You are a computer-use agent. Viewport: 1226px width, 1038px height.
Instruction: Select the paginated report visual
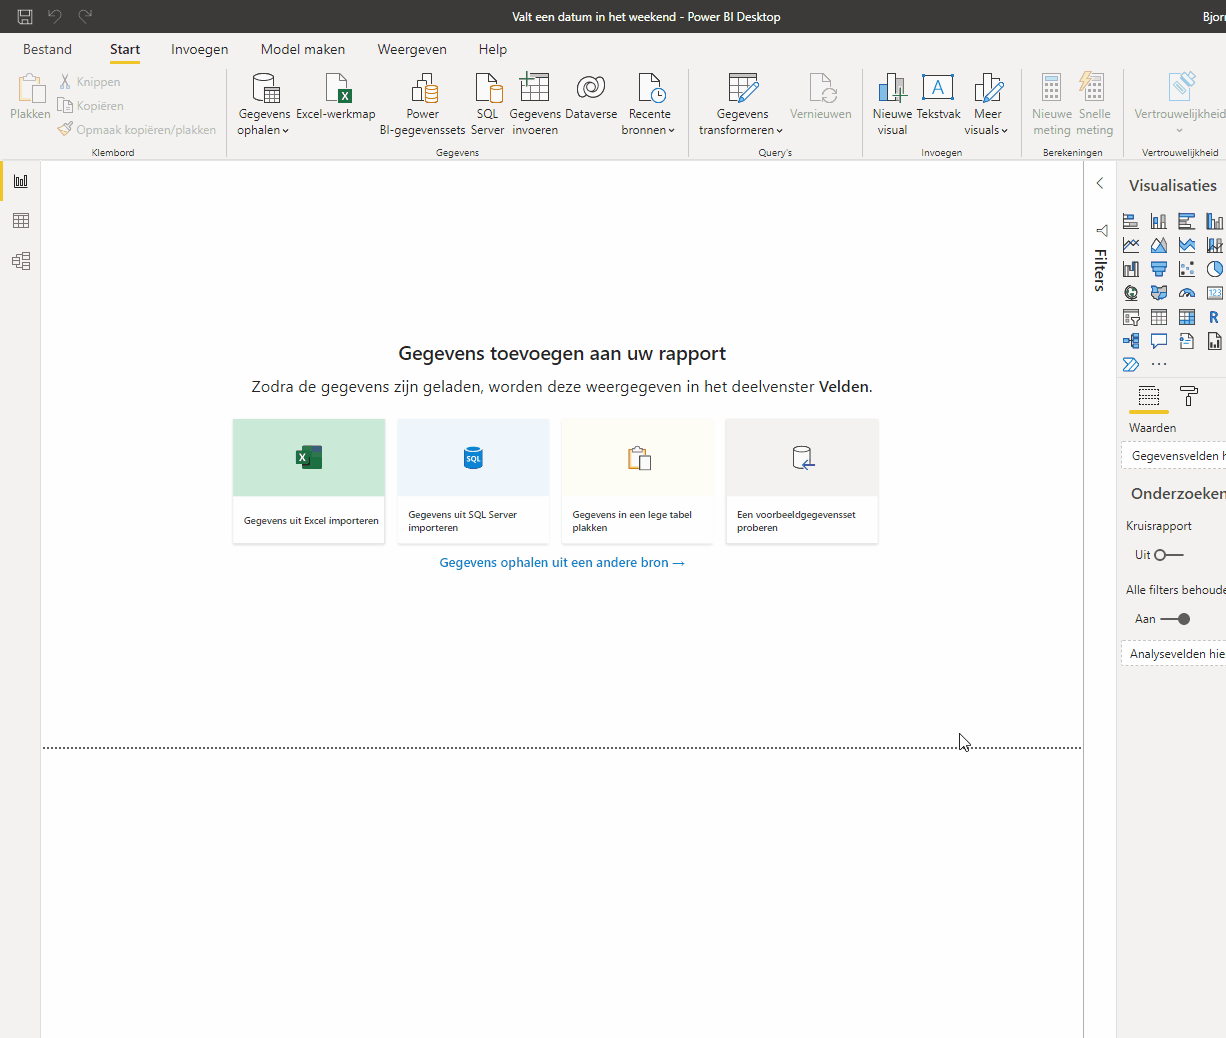[x=1215, y=341]
